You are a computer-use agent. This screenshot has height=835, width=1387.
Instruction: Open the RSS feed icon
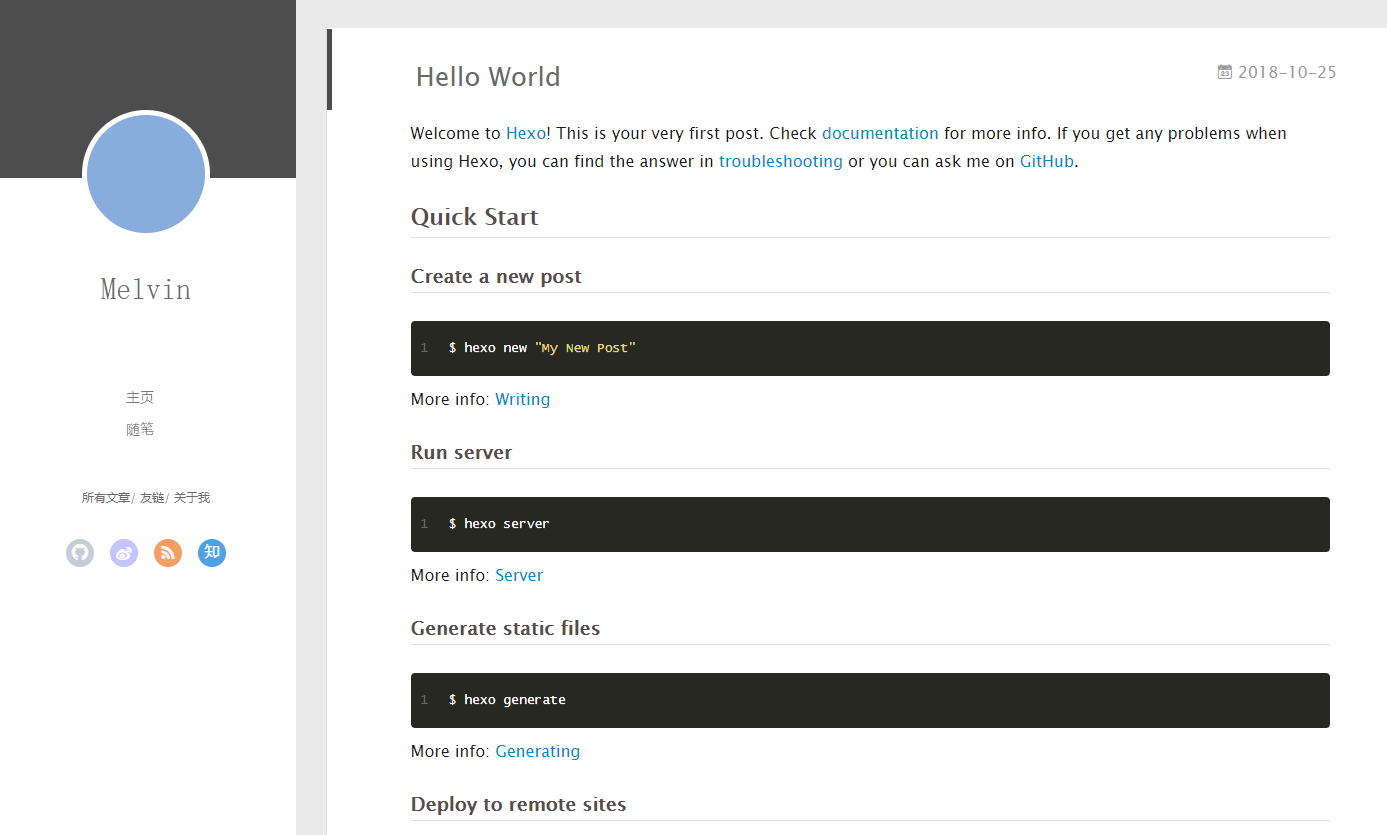(x=168, y=553)
